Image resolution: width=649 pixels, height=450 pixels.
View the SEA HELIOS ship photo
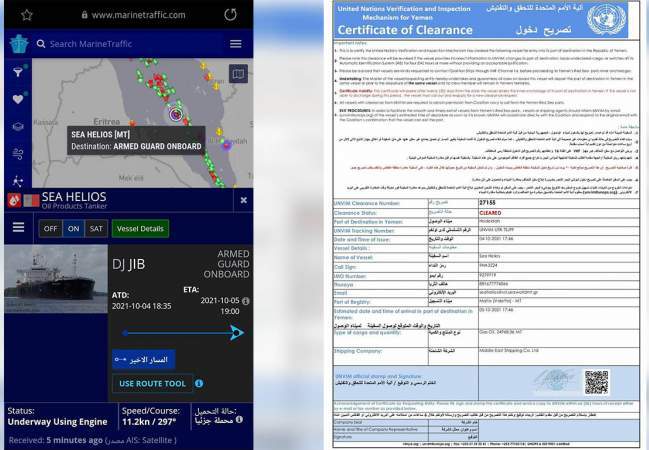(56, 279)
